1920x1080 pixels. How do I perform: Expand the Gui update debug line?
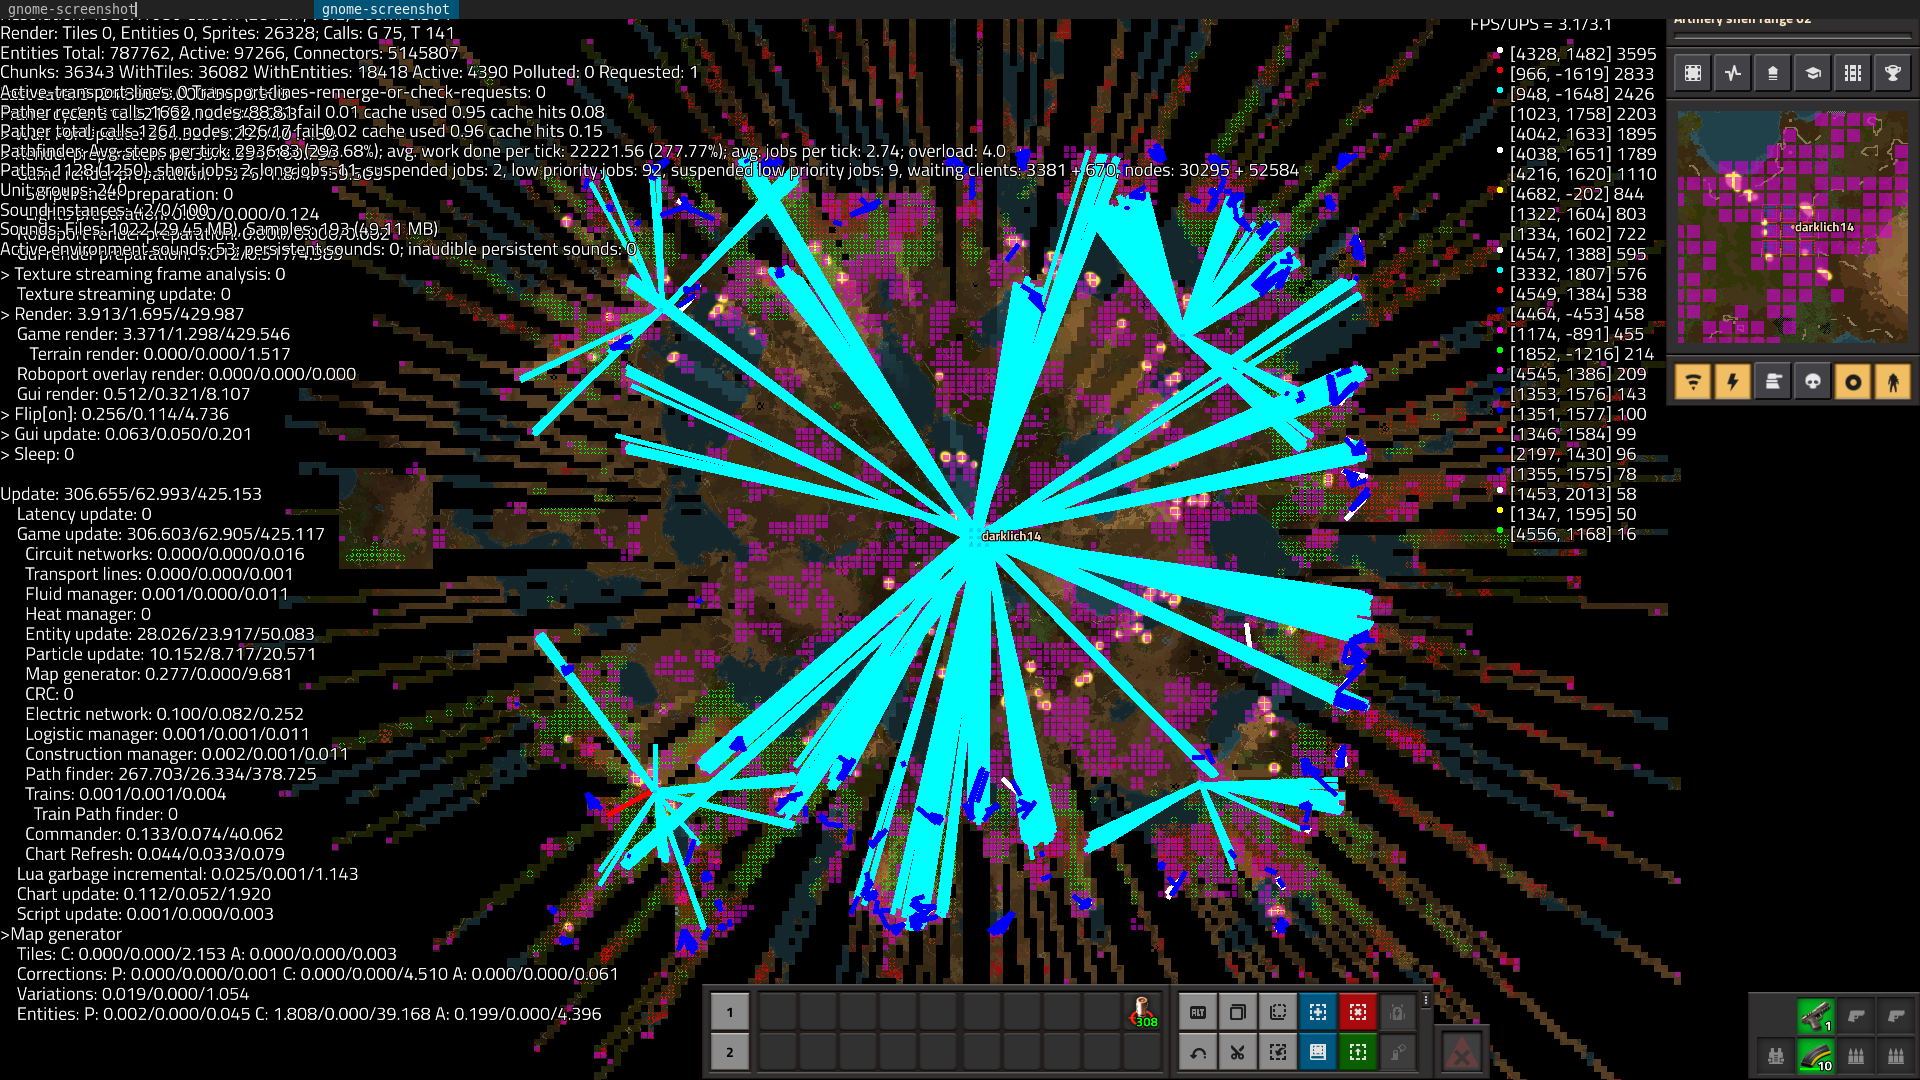(126, 434)
